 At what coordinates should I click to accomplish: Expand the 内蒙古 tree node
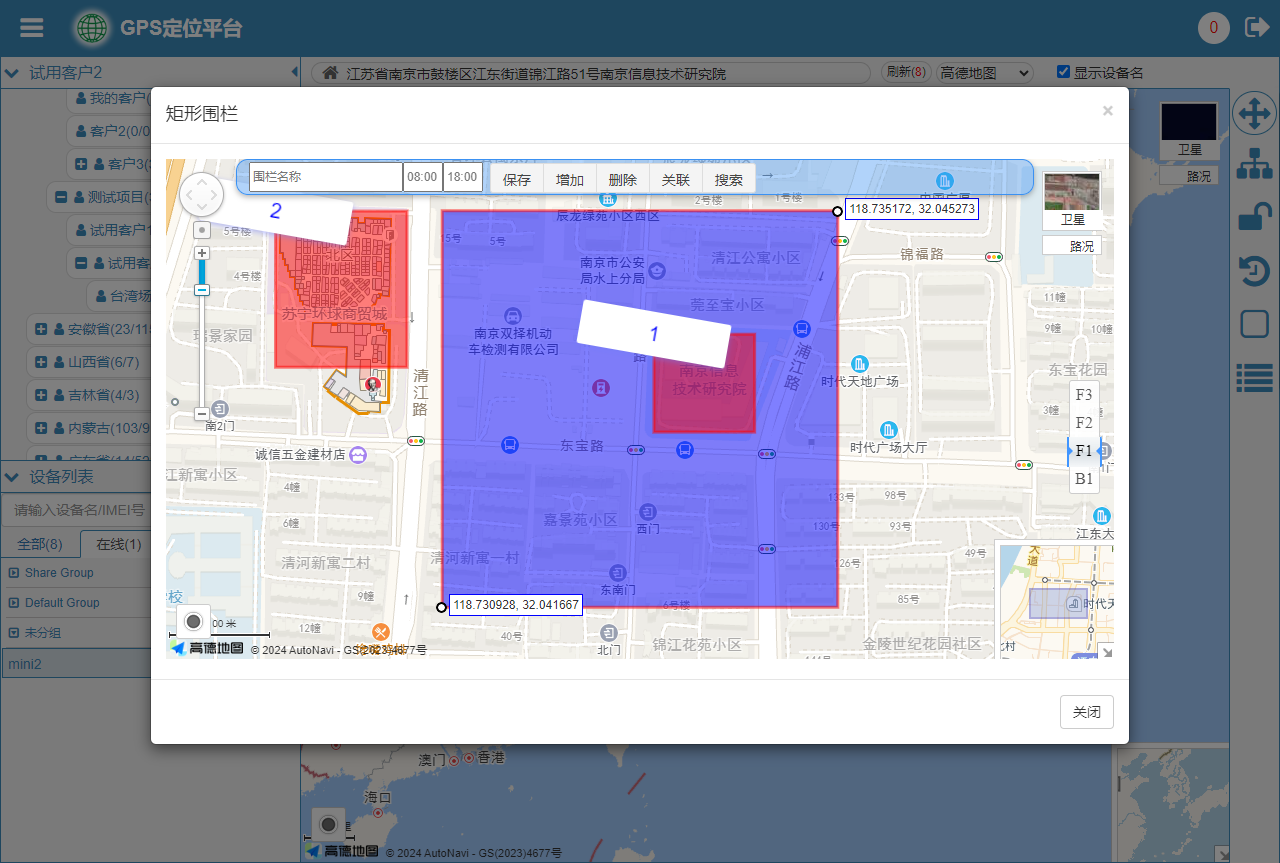(41, 428)
